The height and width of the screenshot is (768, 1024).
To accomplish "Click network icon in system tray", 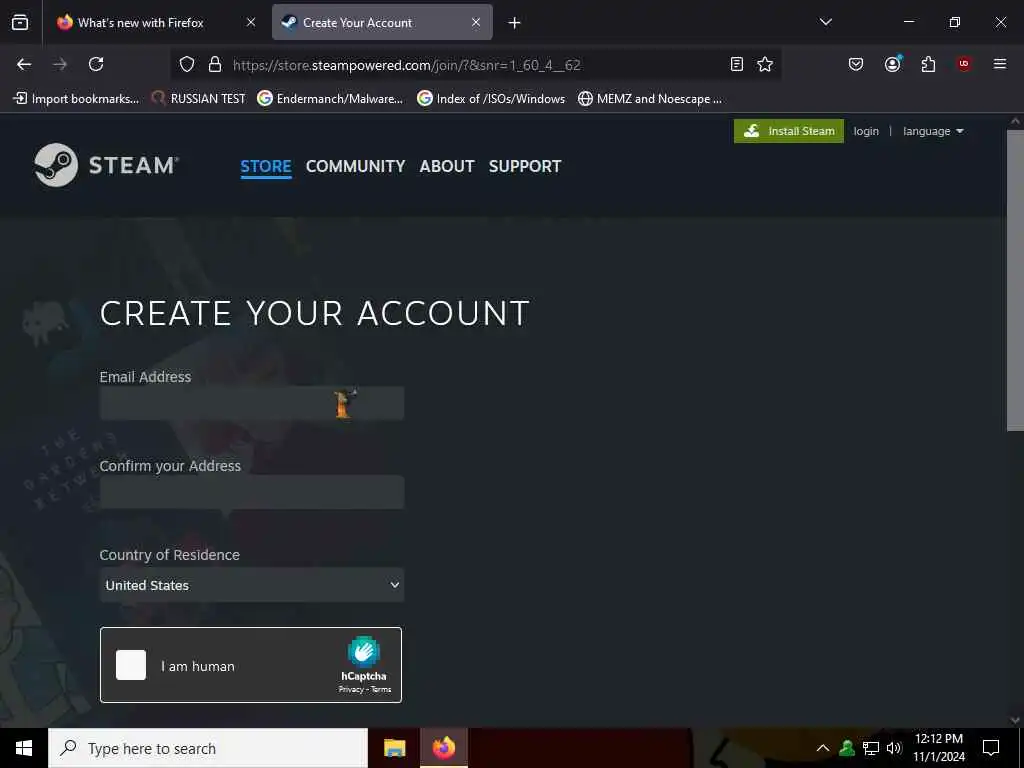I will click(871, 748).
